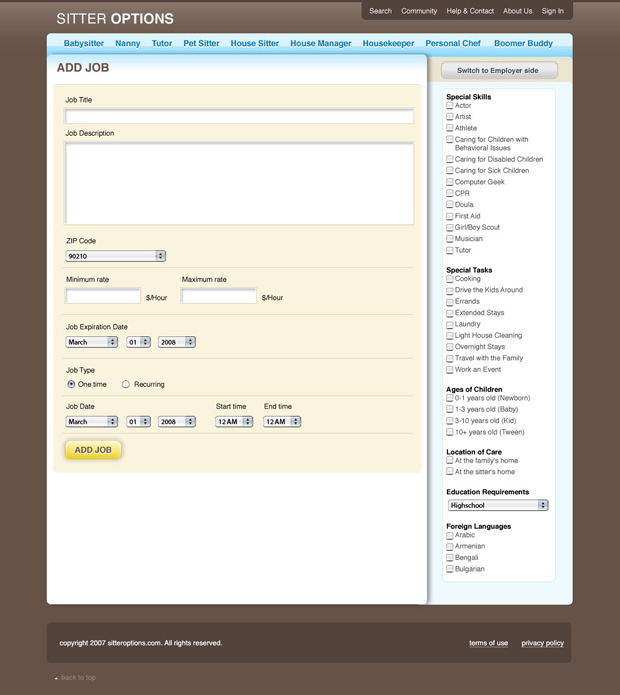Click the back to top link

coord(78,678)
